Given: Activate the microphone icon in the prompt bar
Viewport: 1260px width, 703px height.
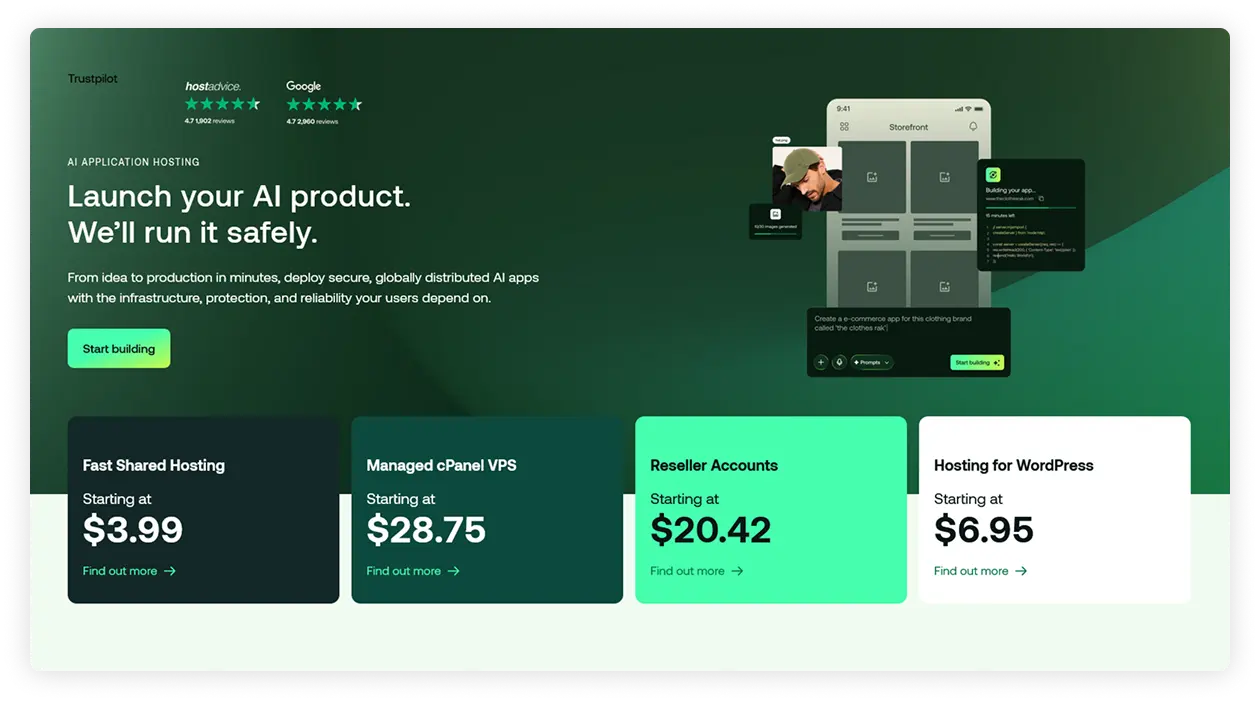Looking at the screenshot, I should (841, 362).
